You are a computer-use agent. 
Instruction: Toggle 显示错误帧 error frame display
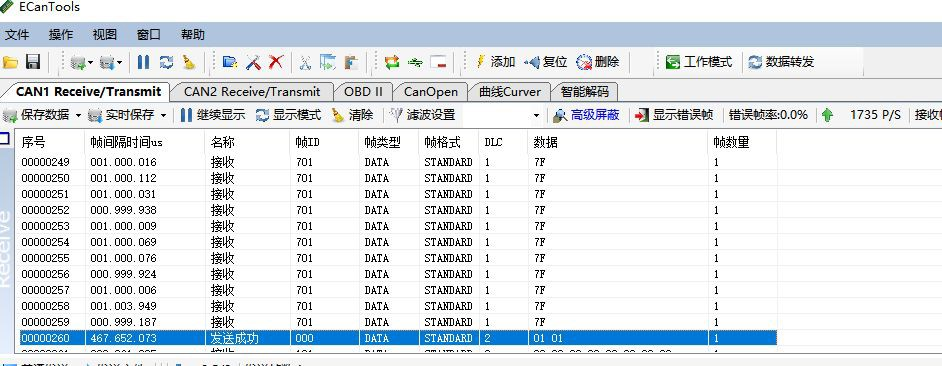click(675, 115)
